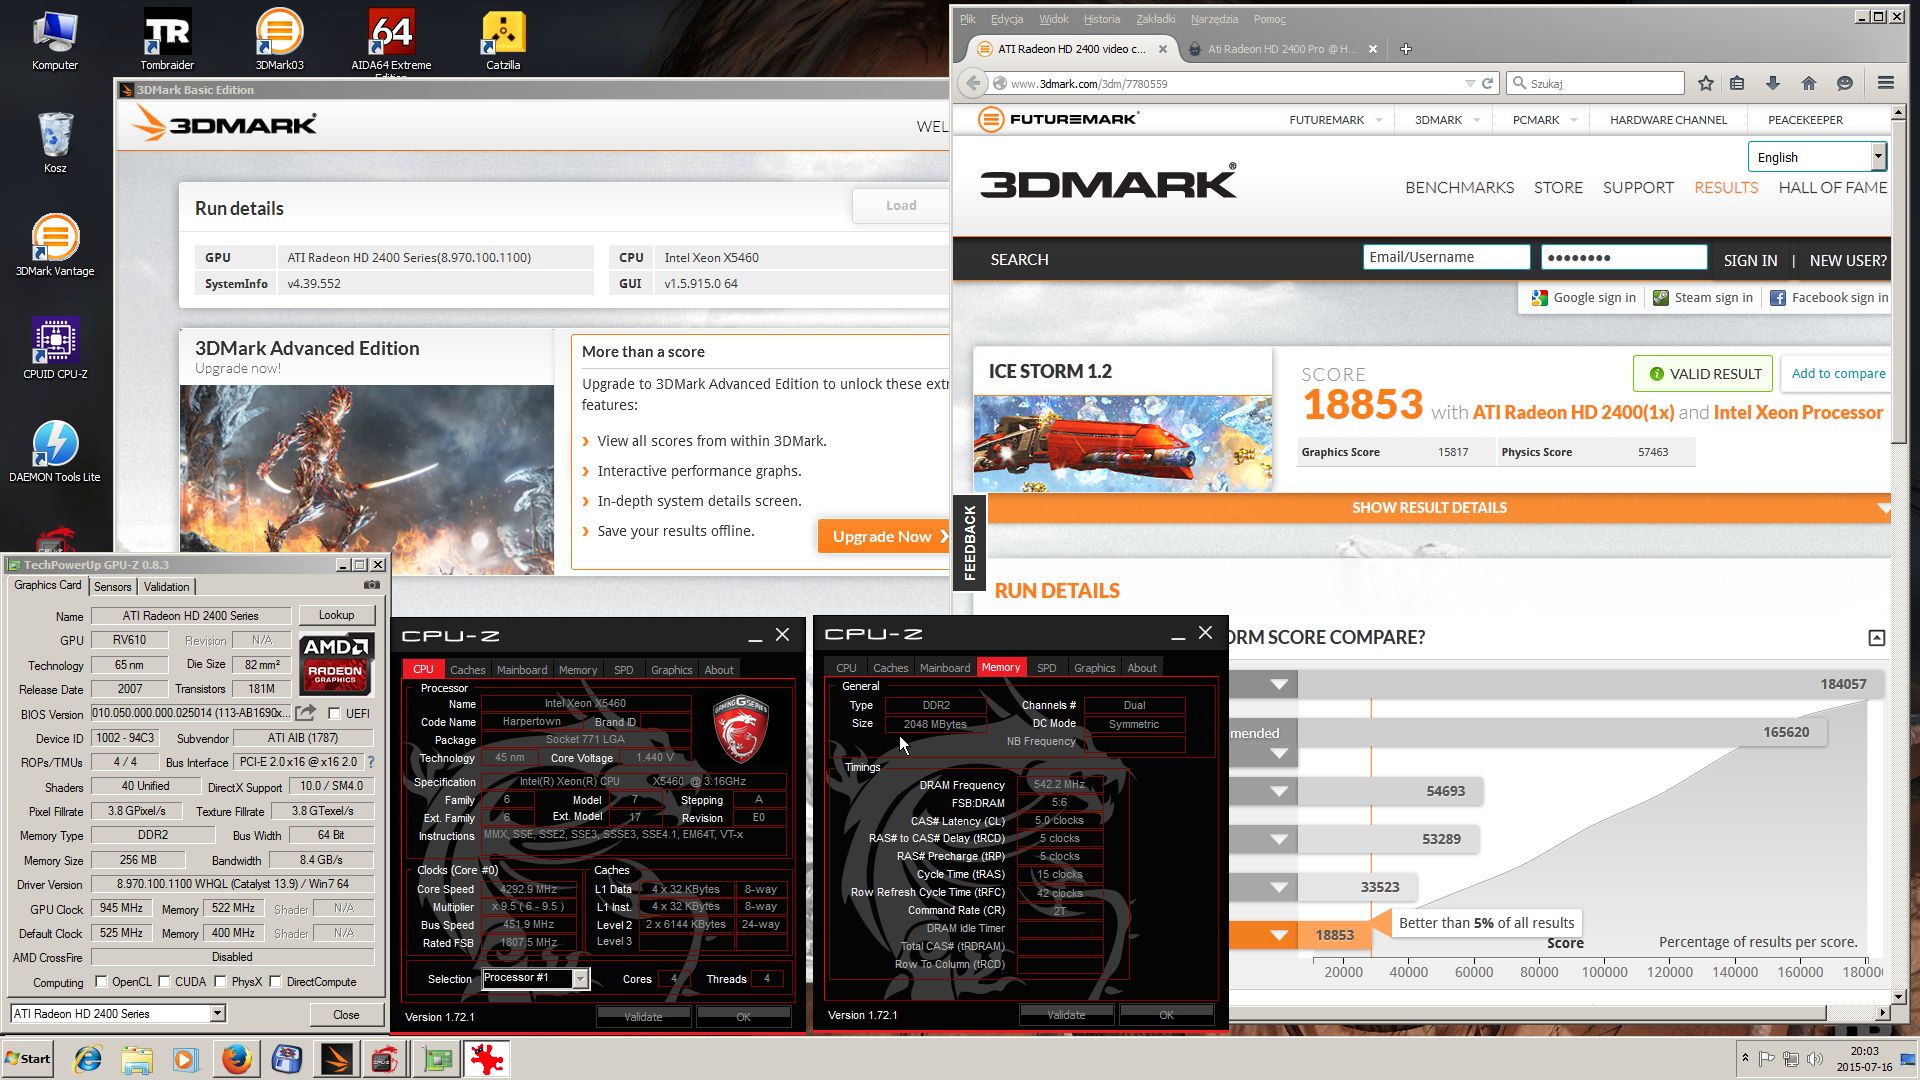Open the RESULTS navigation link
The width and height of the screenshot is (1920, 1080).
point(1725,188)
